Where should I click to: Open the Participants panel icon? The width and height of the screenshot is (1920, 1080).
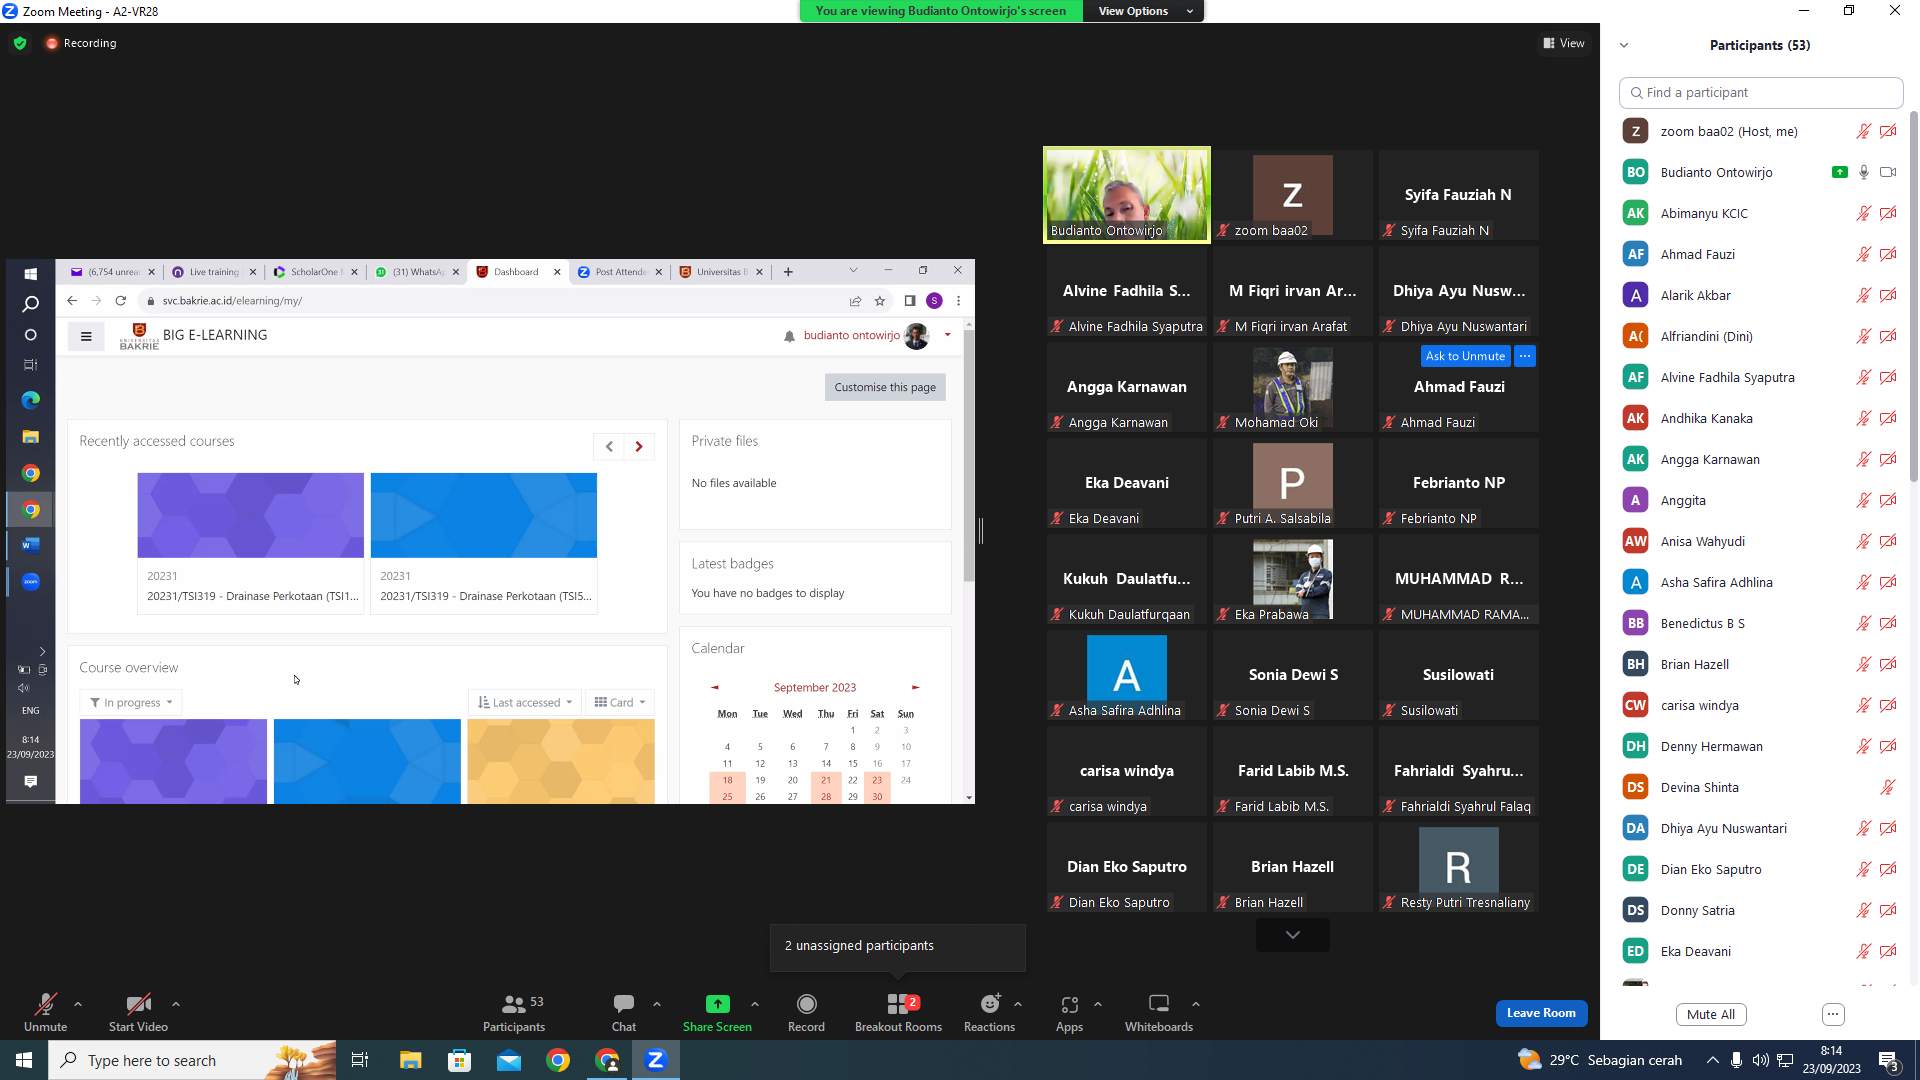click(514, 1003)
